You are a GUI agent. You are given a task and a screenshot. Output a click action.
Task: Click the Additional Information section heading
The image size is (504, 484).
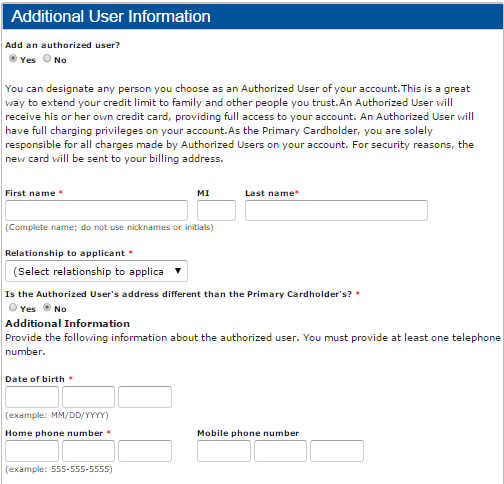68,324
